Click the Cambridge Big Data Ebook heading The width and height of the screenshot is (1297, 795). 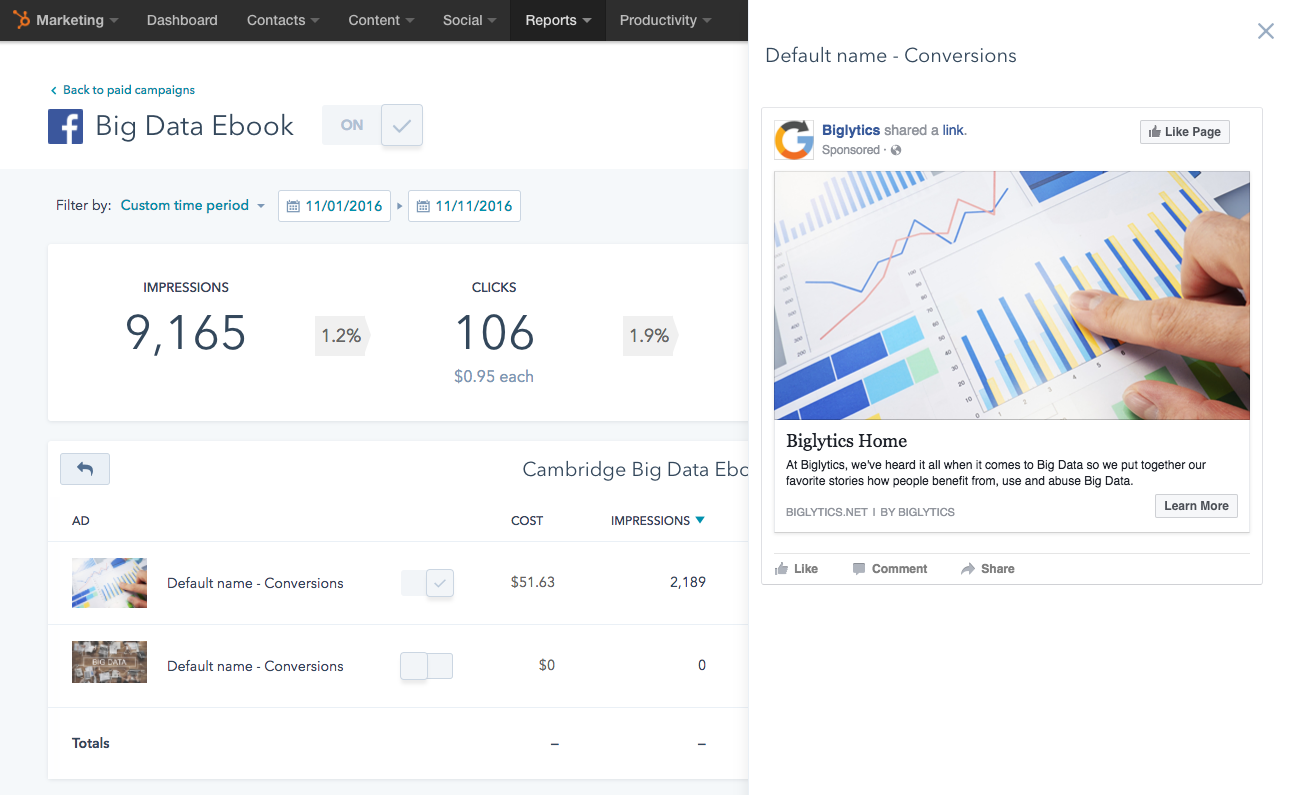[635, 470]
